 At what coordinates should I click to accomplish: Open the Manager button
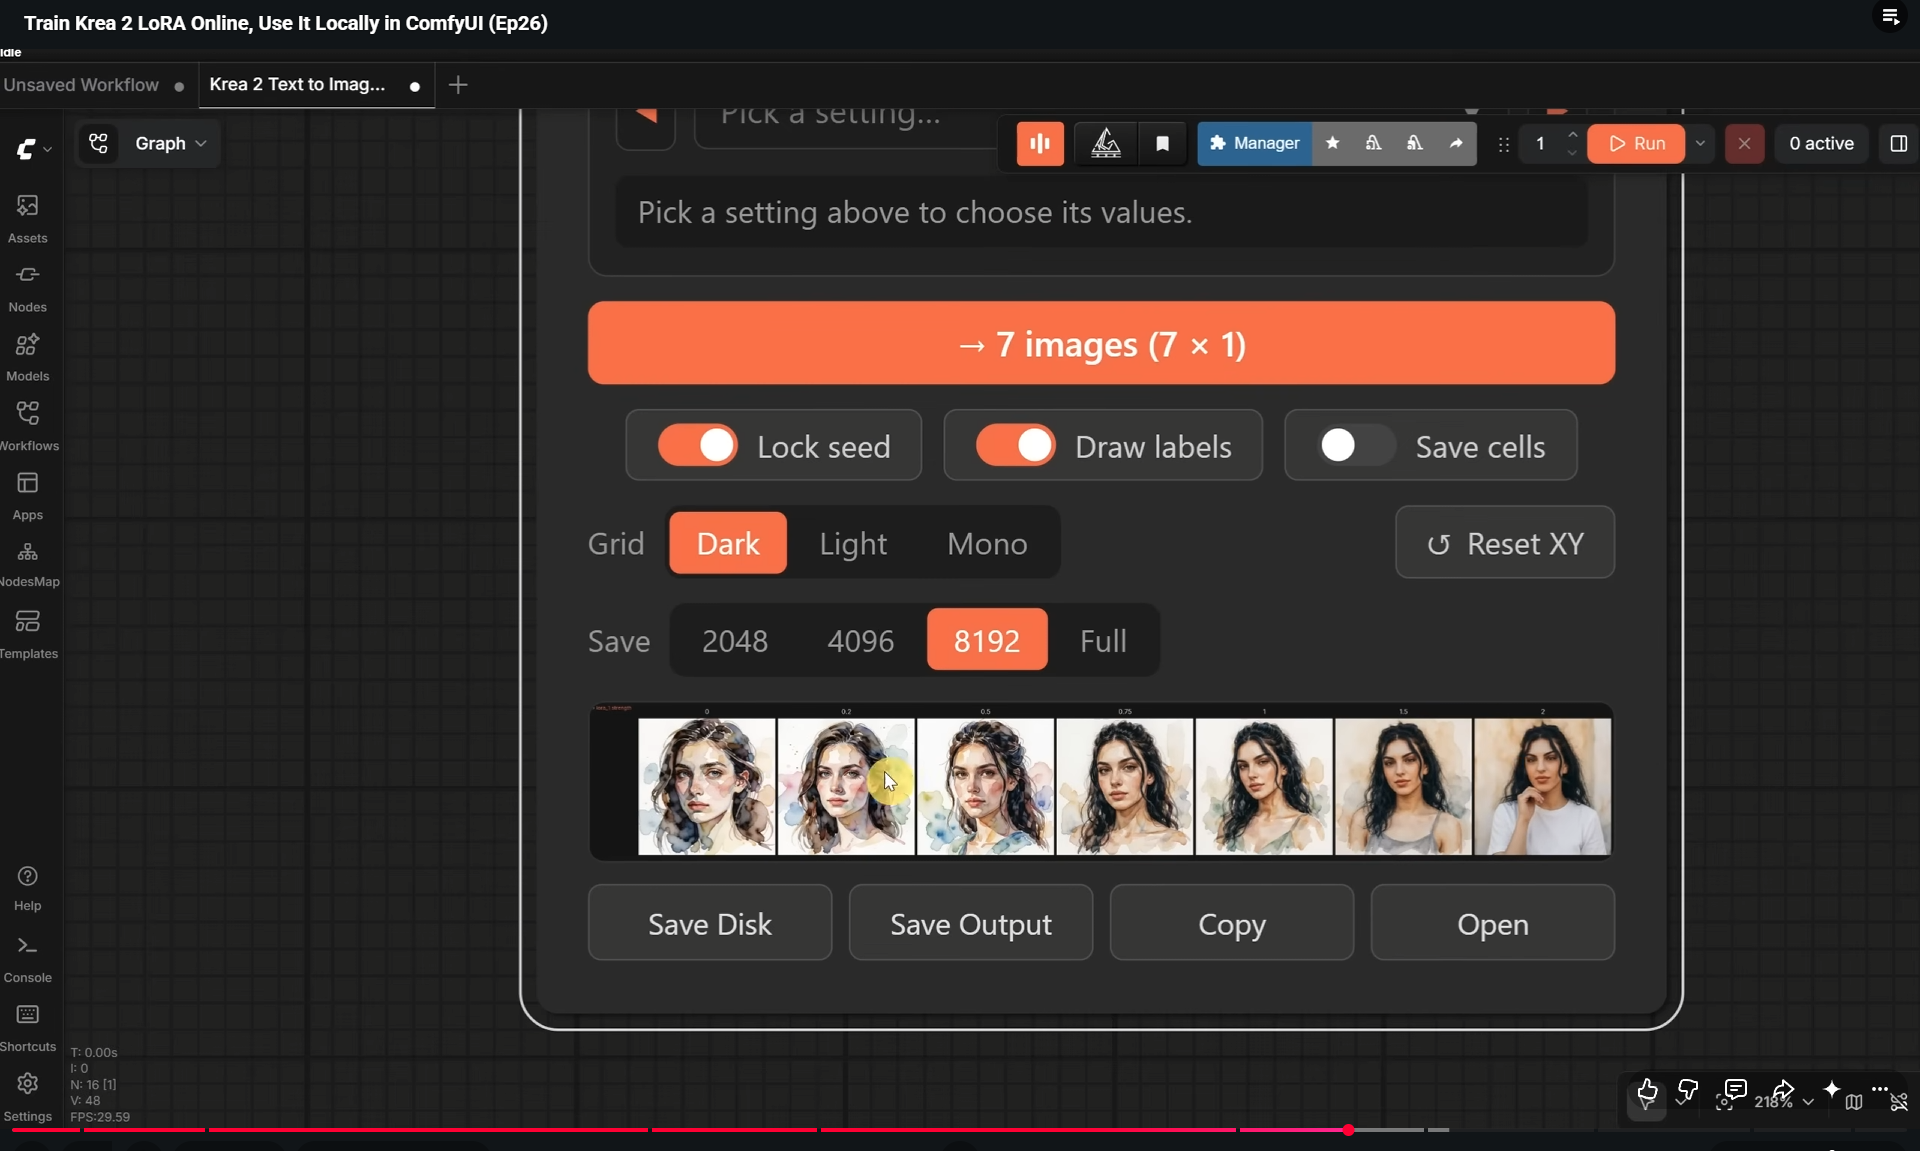tap(1255, 143)
